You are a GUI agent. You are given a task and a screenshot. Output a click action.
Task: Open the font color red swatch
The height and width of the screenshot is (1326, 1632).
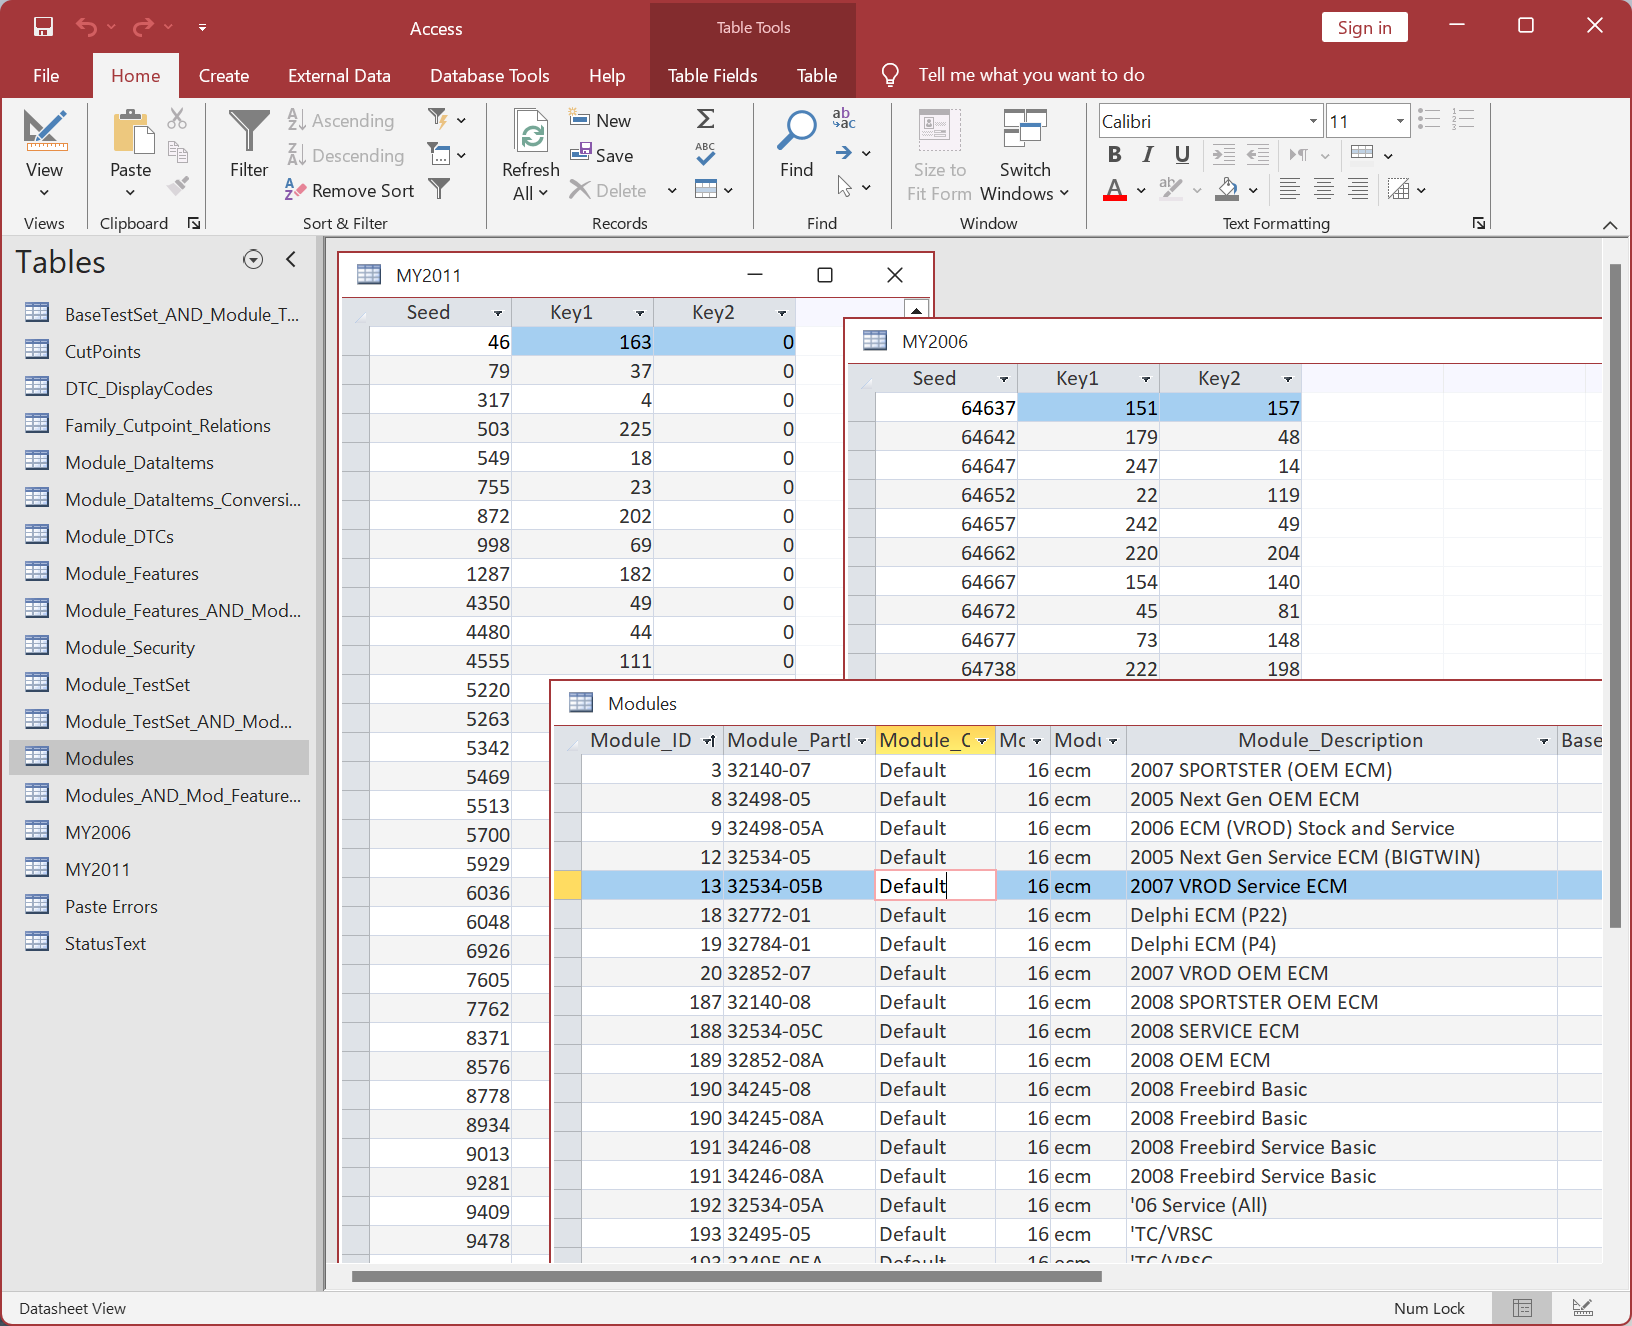click(1115, 189)
